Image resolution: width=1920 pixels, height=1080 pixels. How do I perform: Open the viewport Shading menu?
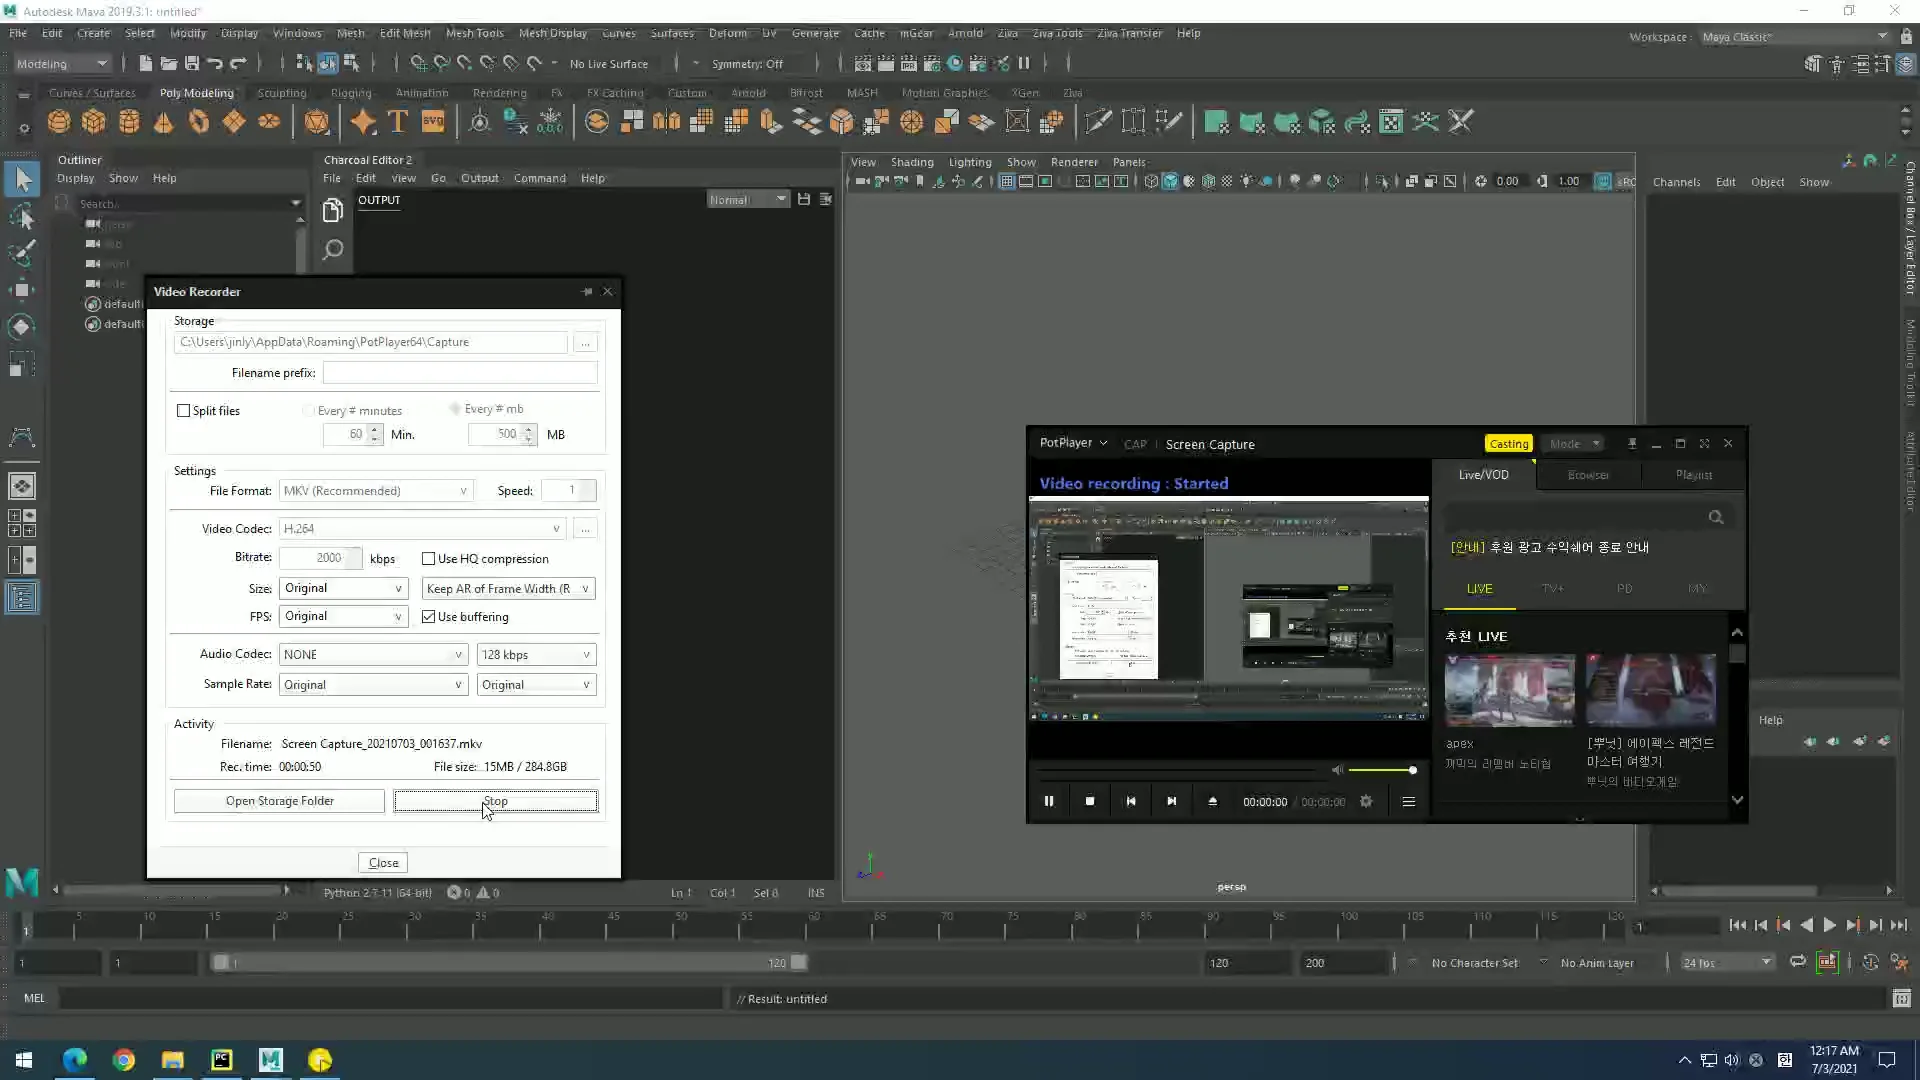point(912,162)
